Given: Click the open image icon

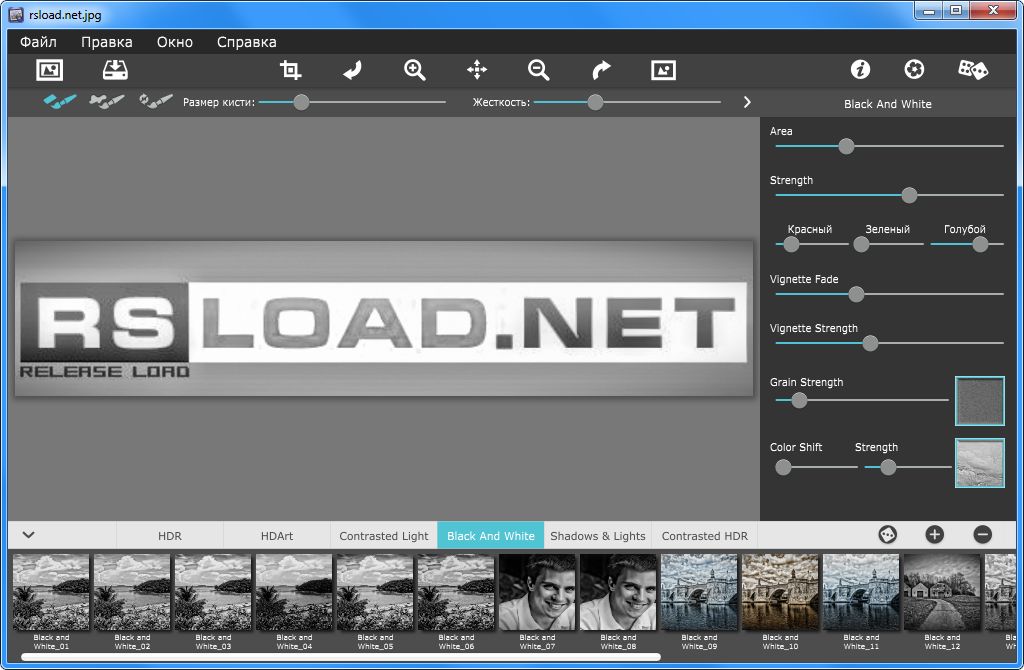Looking at the screenshot, I should tap(49, 70).
